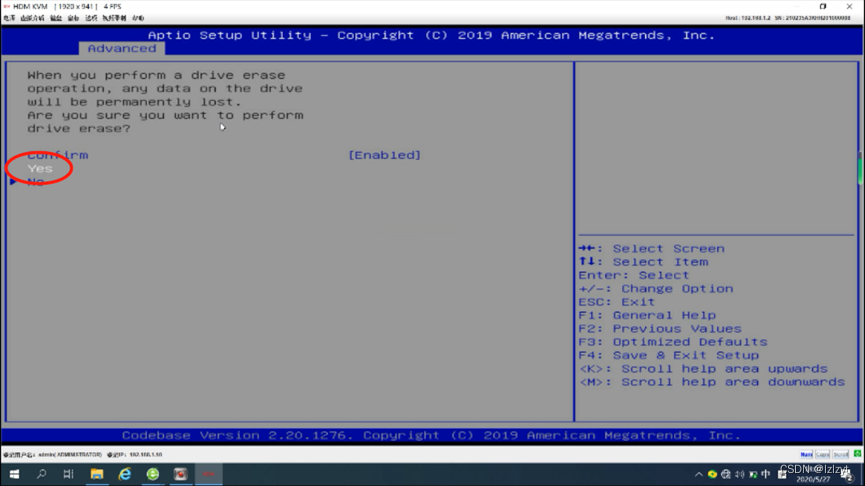Toggle the Scroll lock indicator
This screenshot has height=486, width=865.
[x=841, y=455]
